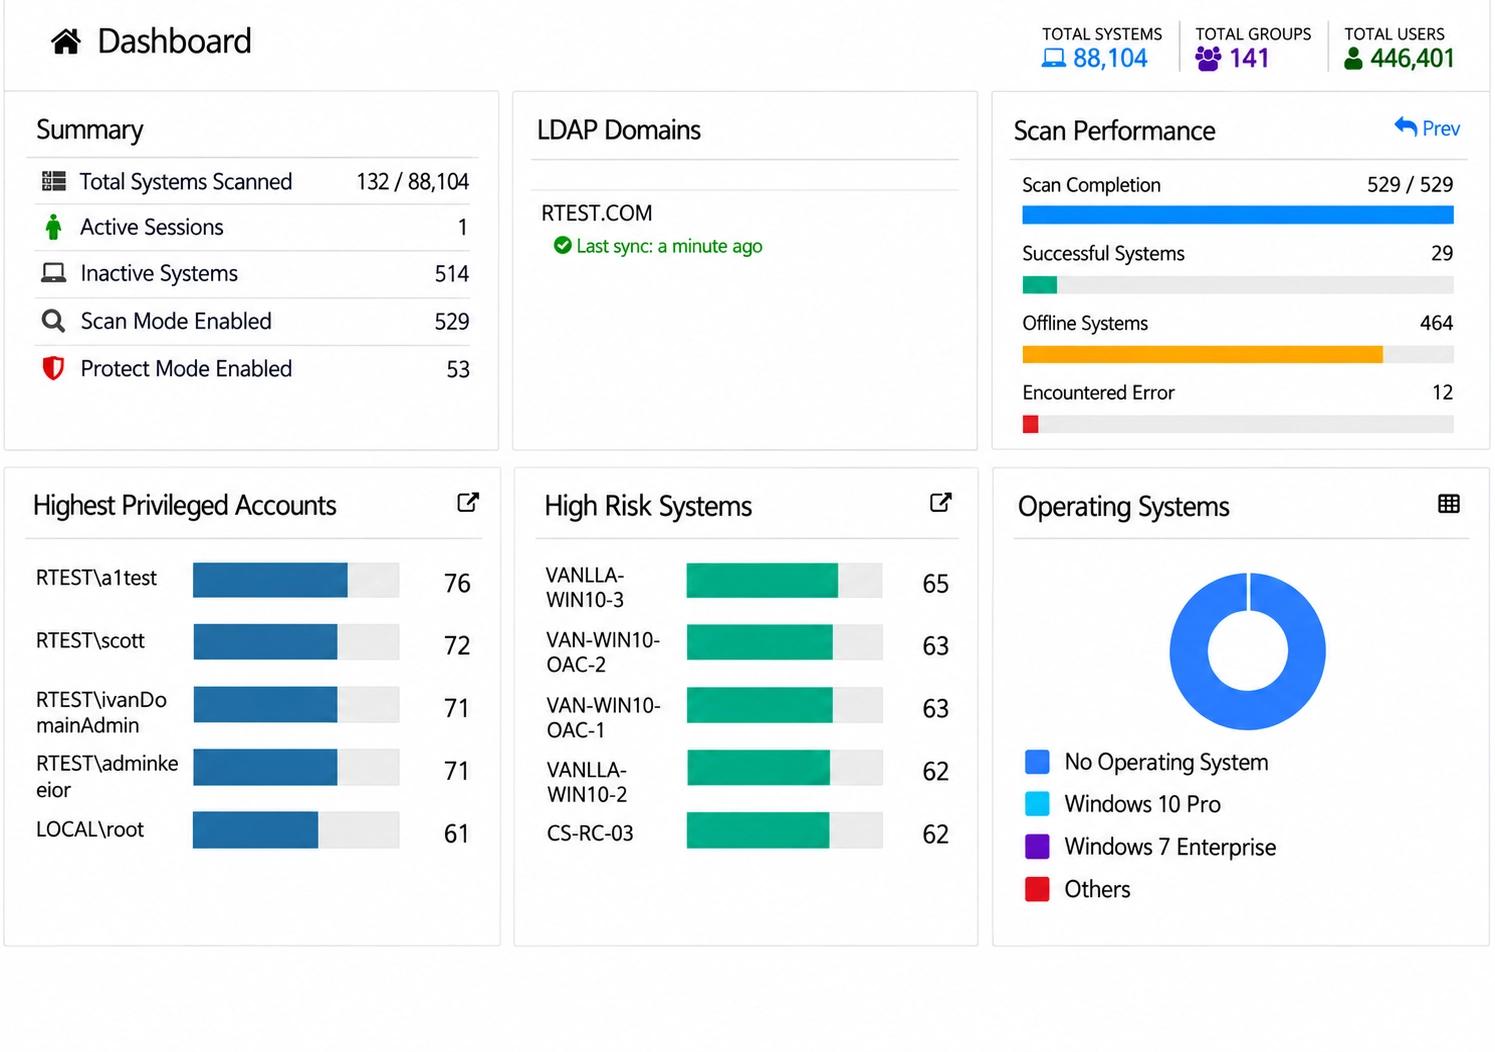Click the Inactive Systems laptop icon
The height and width of the screenshot is (1052, 1495).
click(53, 273)
